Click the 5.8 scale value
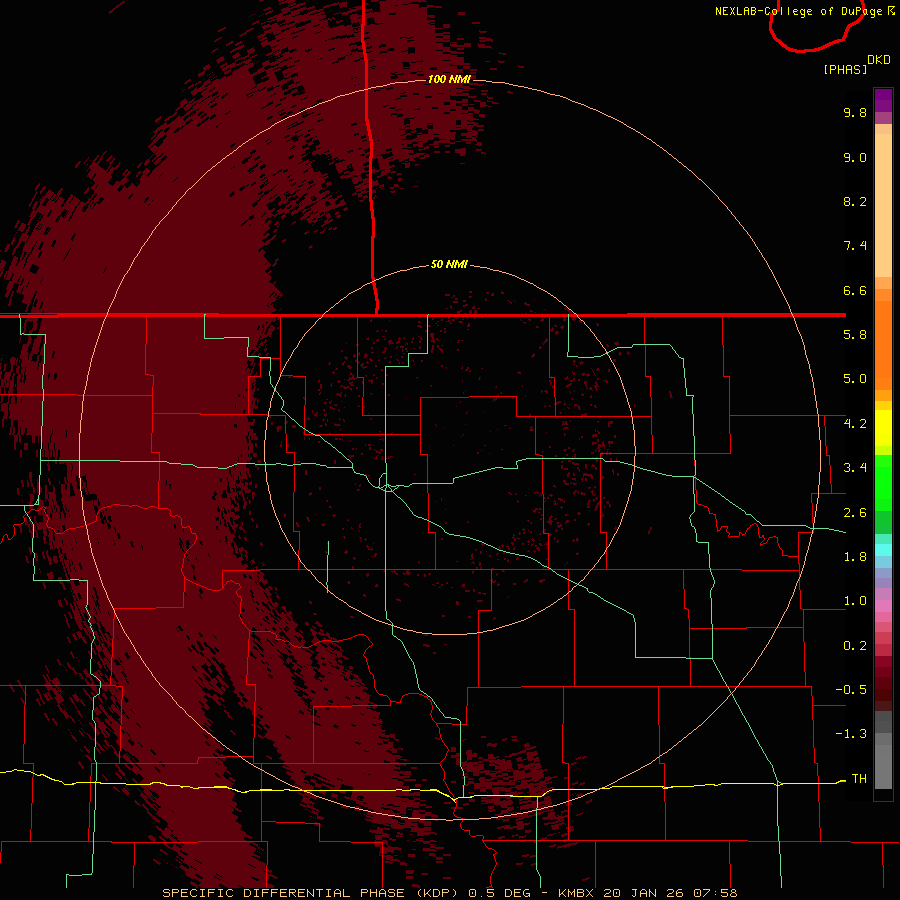The image size is (900, 900). coord(855,335)
